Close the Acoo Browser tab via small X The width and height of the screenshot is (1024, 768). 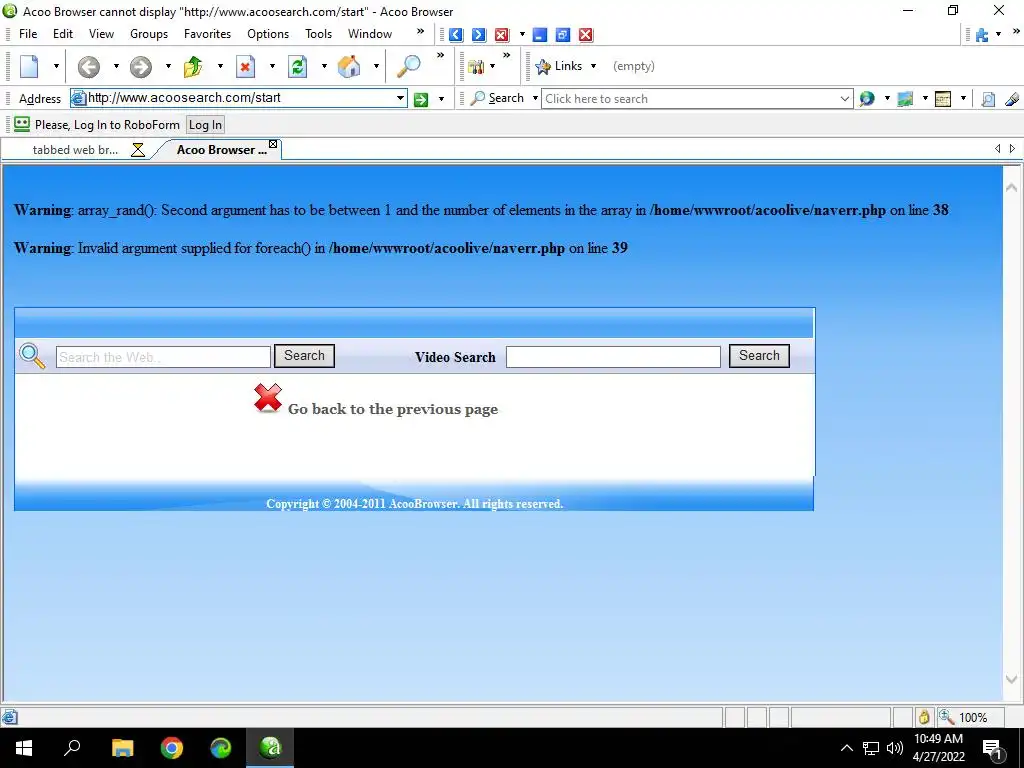click(273, 144)
